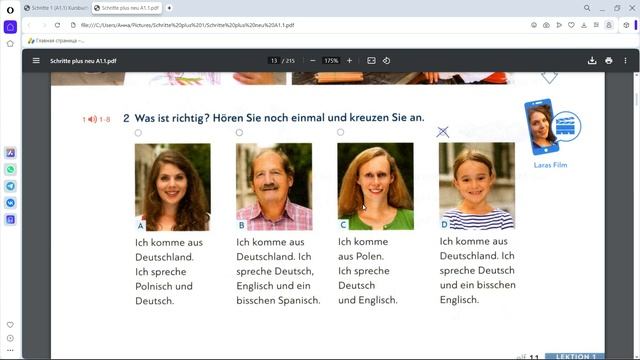Go forward in browser history

[44, 25]
